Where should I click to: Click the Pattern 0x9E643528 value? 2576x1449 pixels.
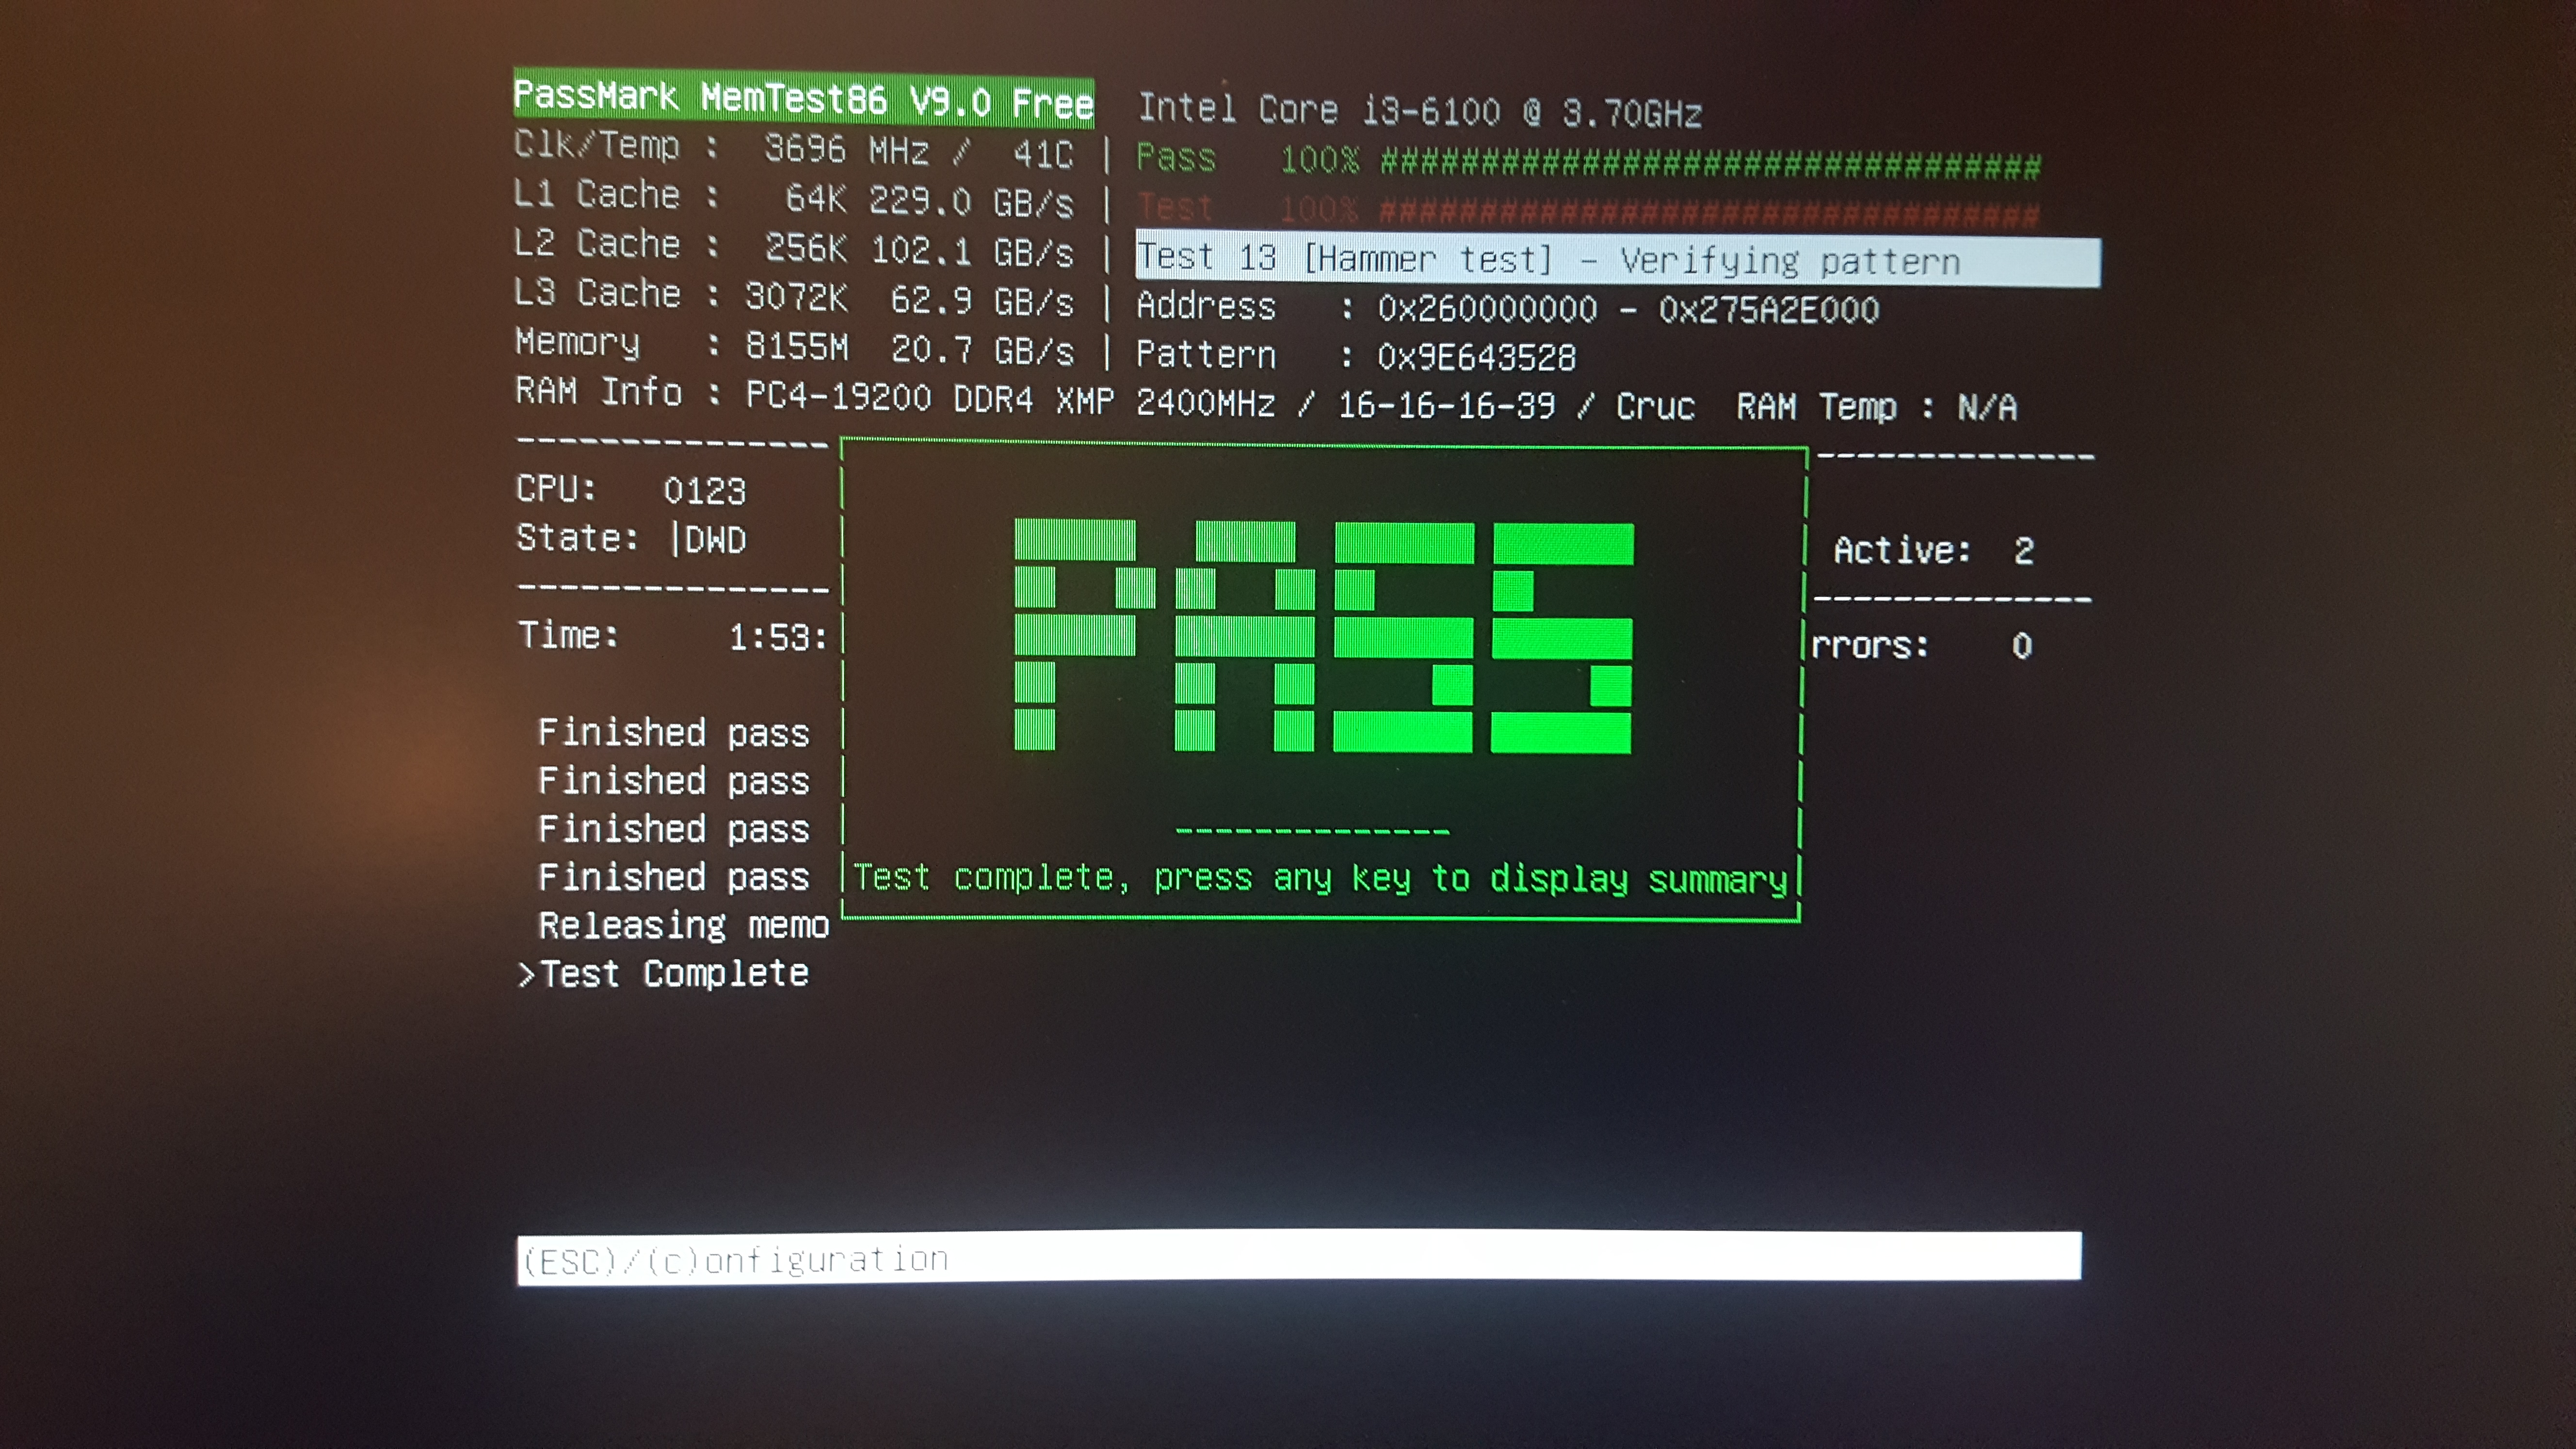point(1476,357)
